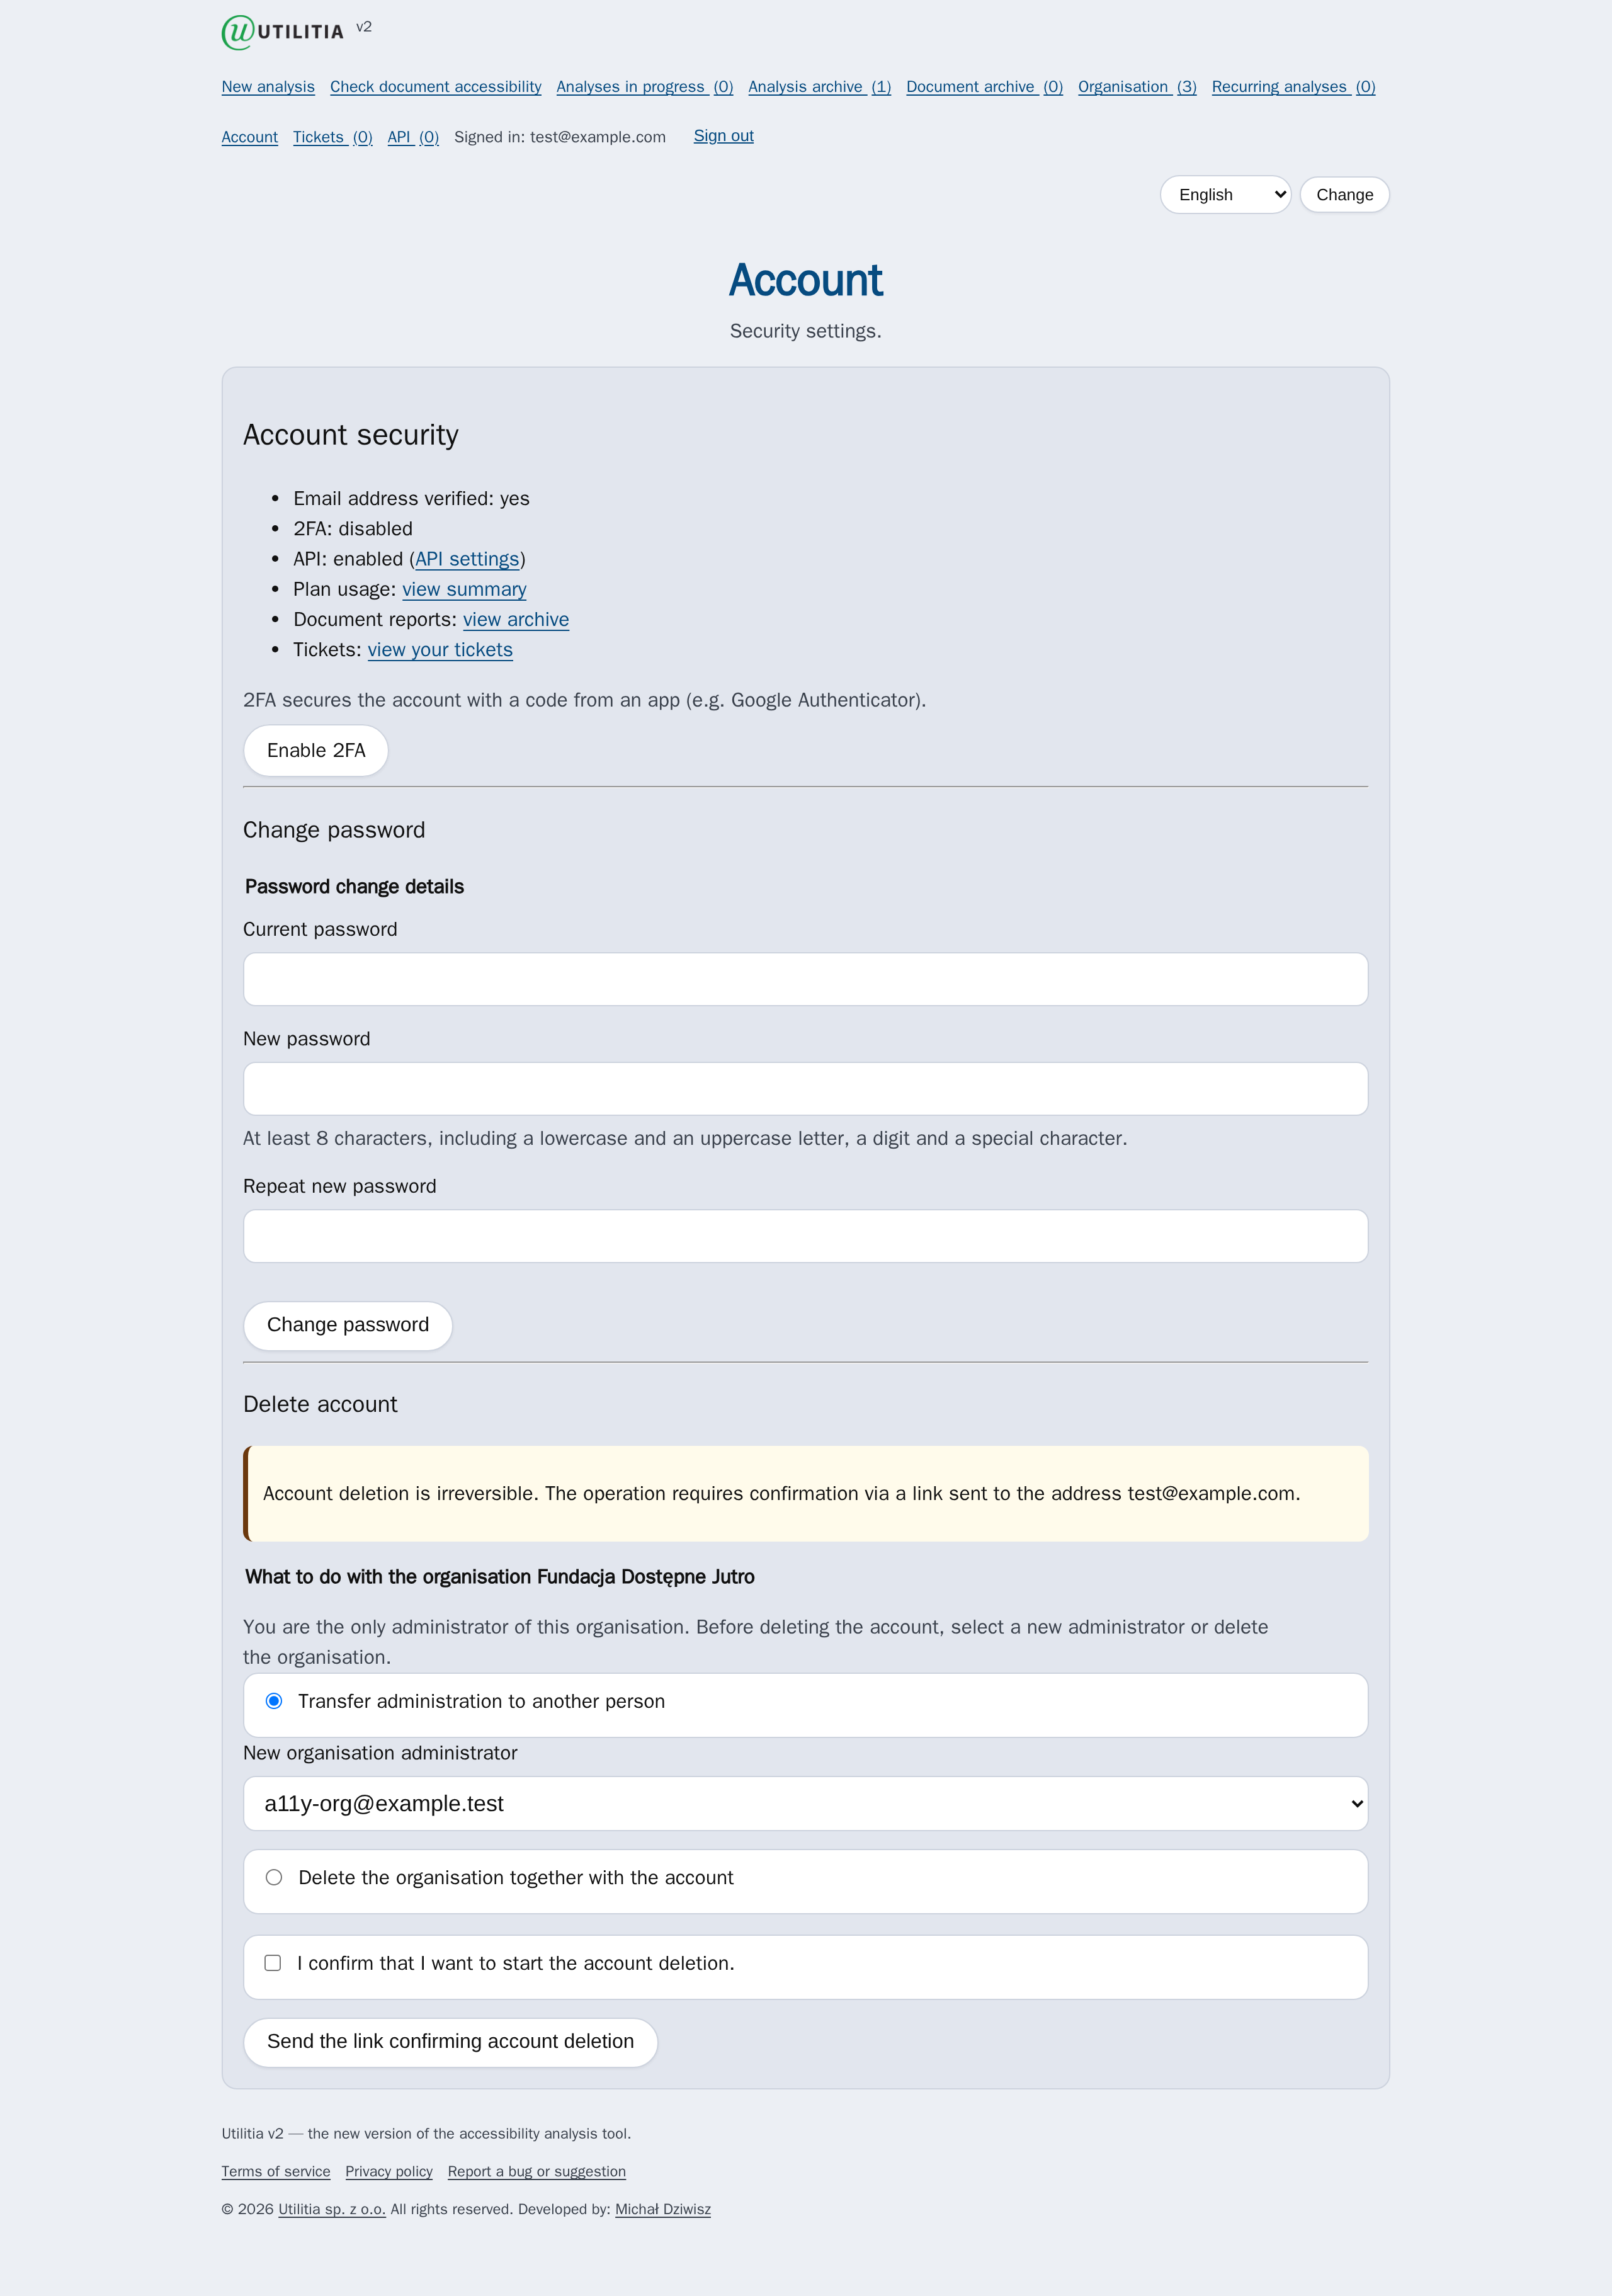Go to Check document accessibility
Screen dimensions: 1612x2296
[x=436, y=87]
